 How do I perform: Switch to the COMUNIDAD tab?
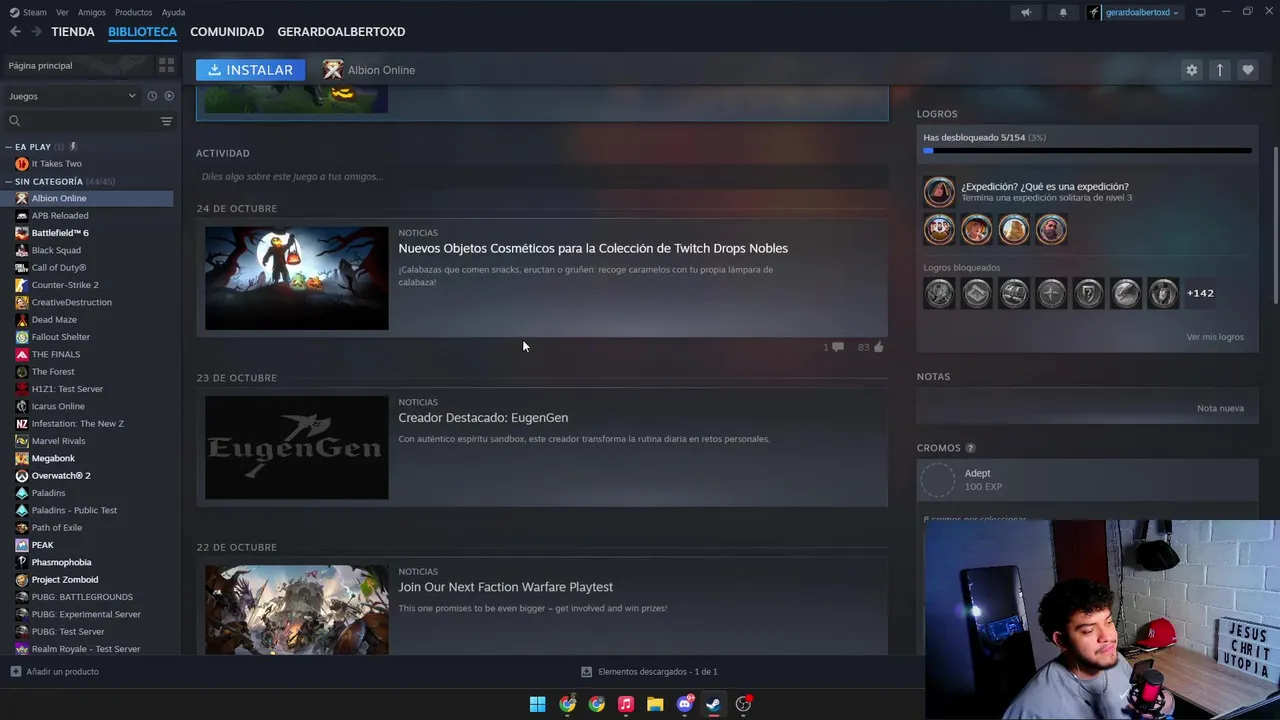[227, 32]
